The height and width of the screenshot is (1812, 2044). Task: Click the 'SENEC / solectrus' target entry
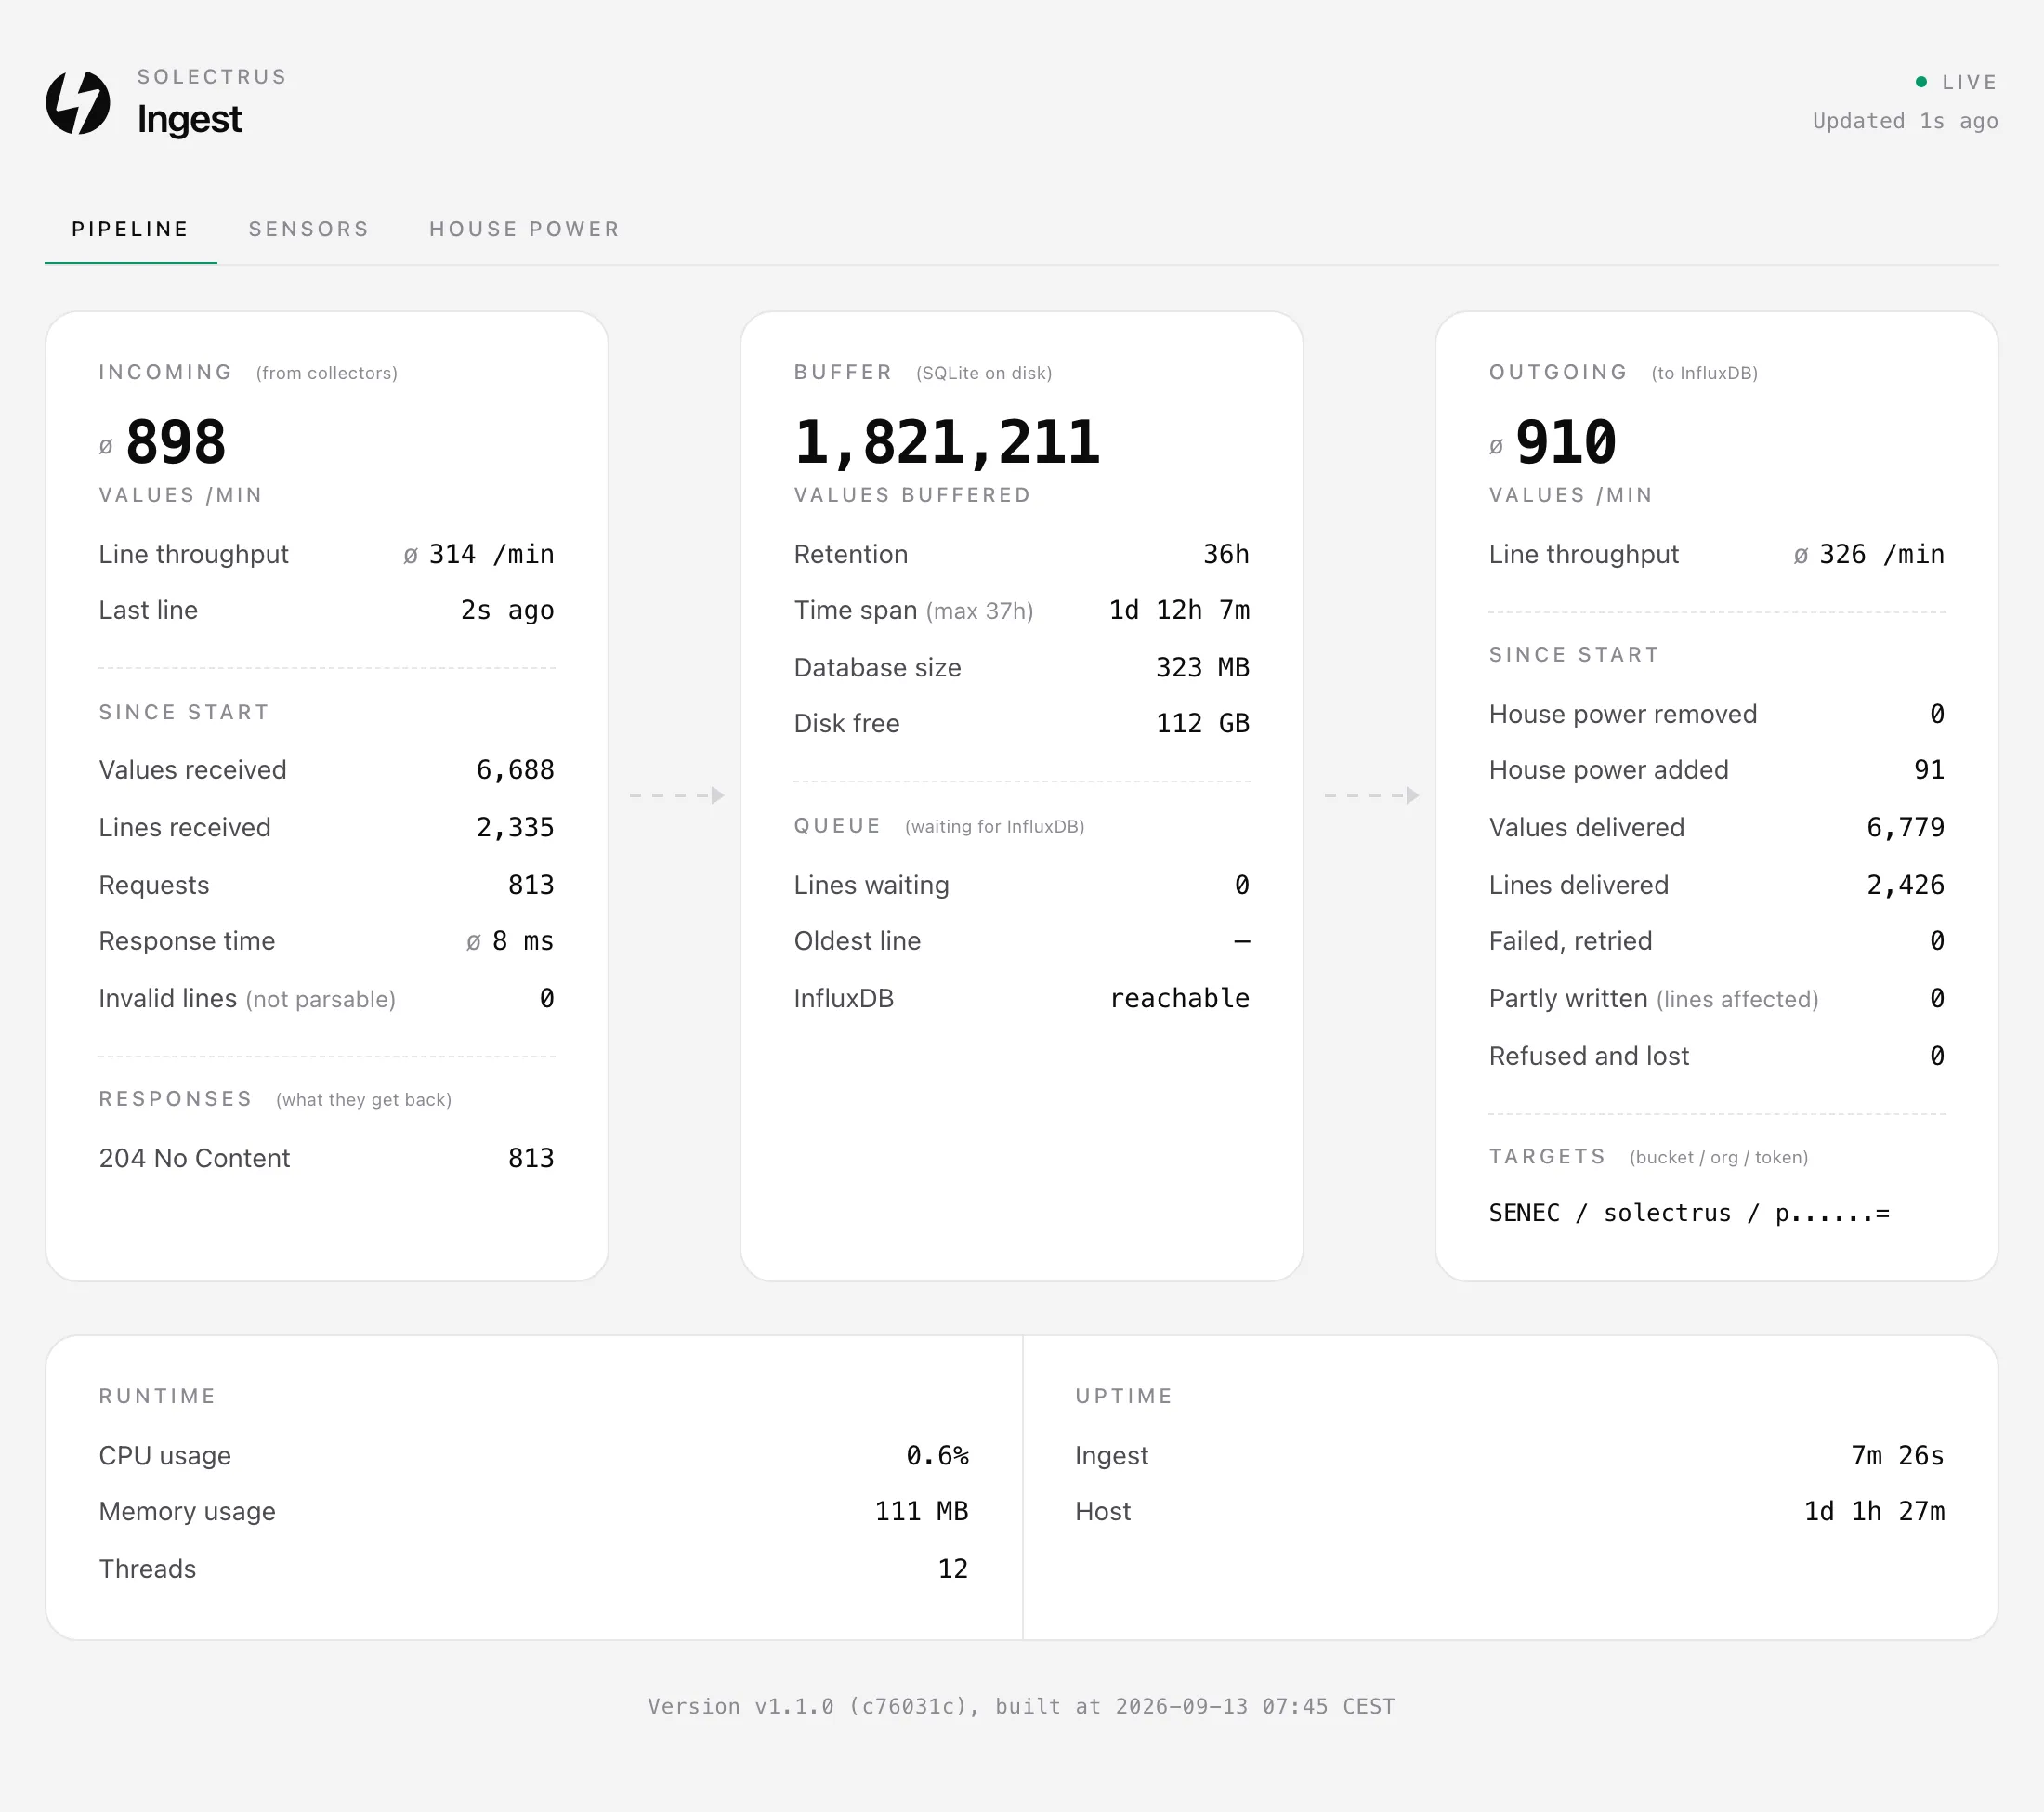[x=1689, y=1213]
